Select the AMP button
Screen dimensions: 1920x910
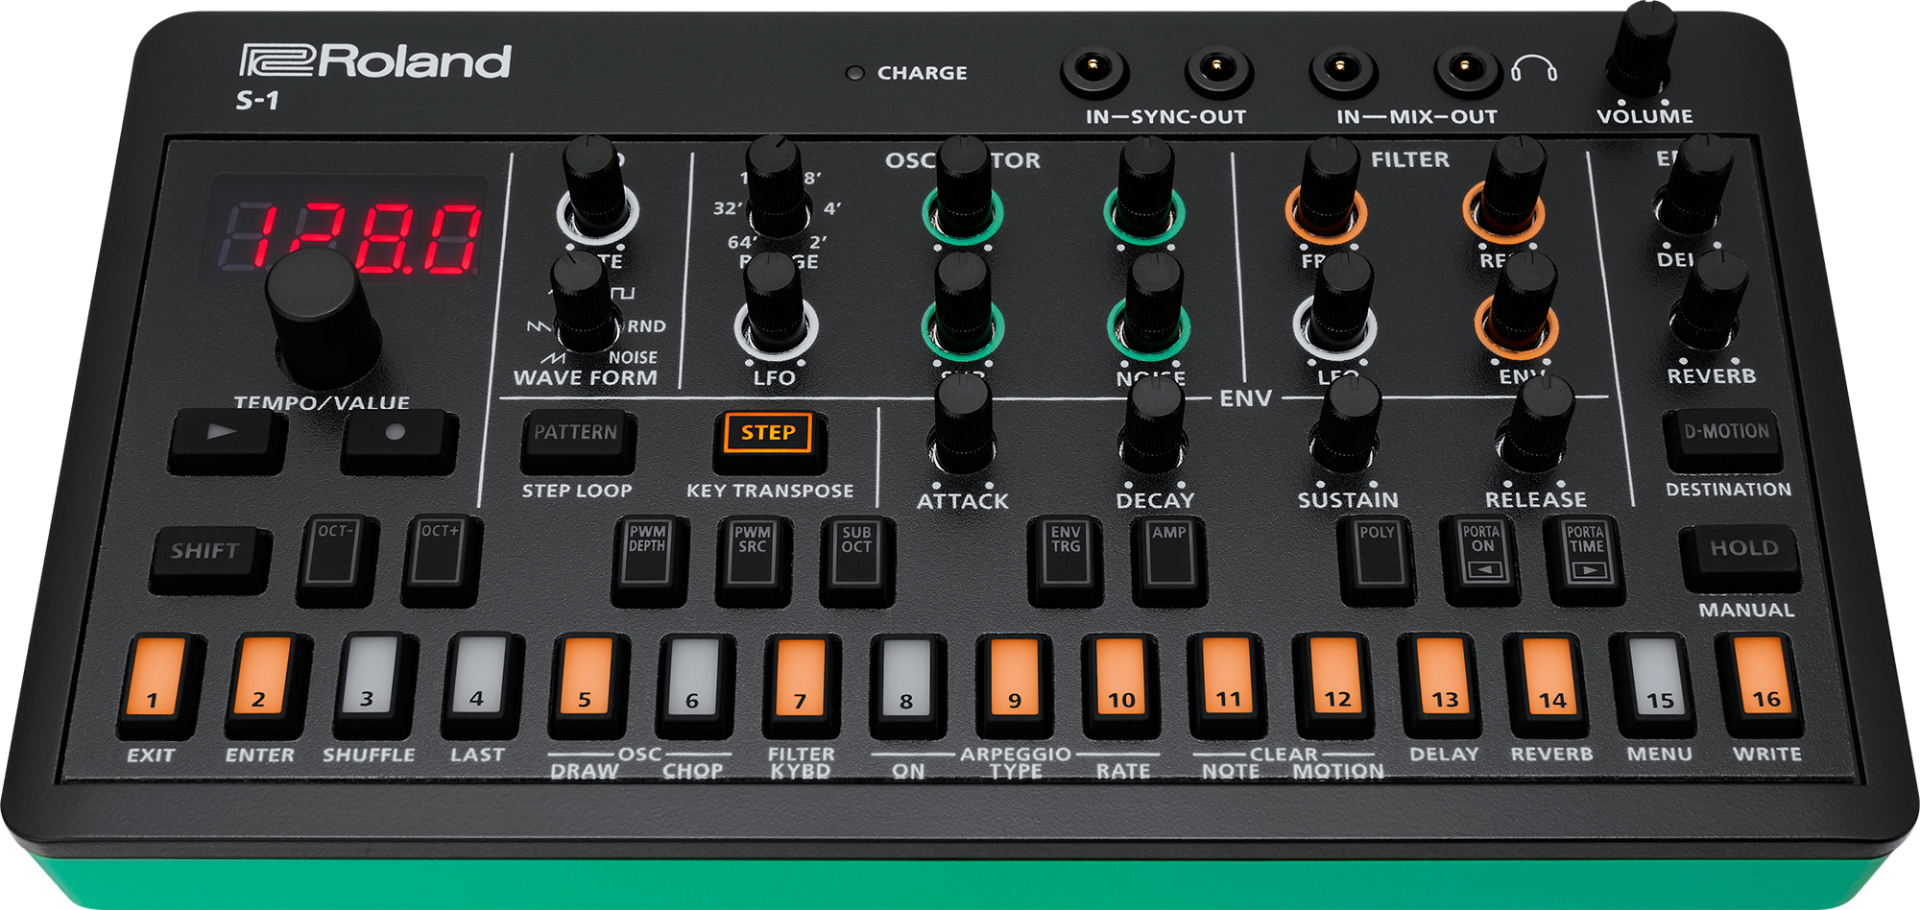tap(1170, 559)
